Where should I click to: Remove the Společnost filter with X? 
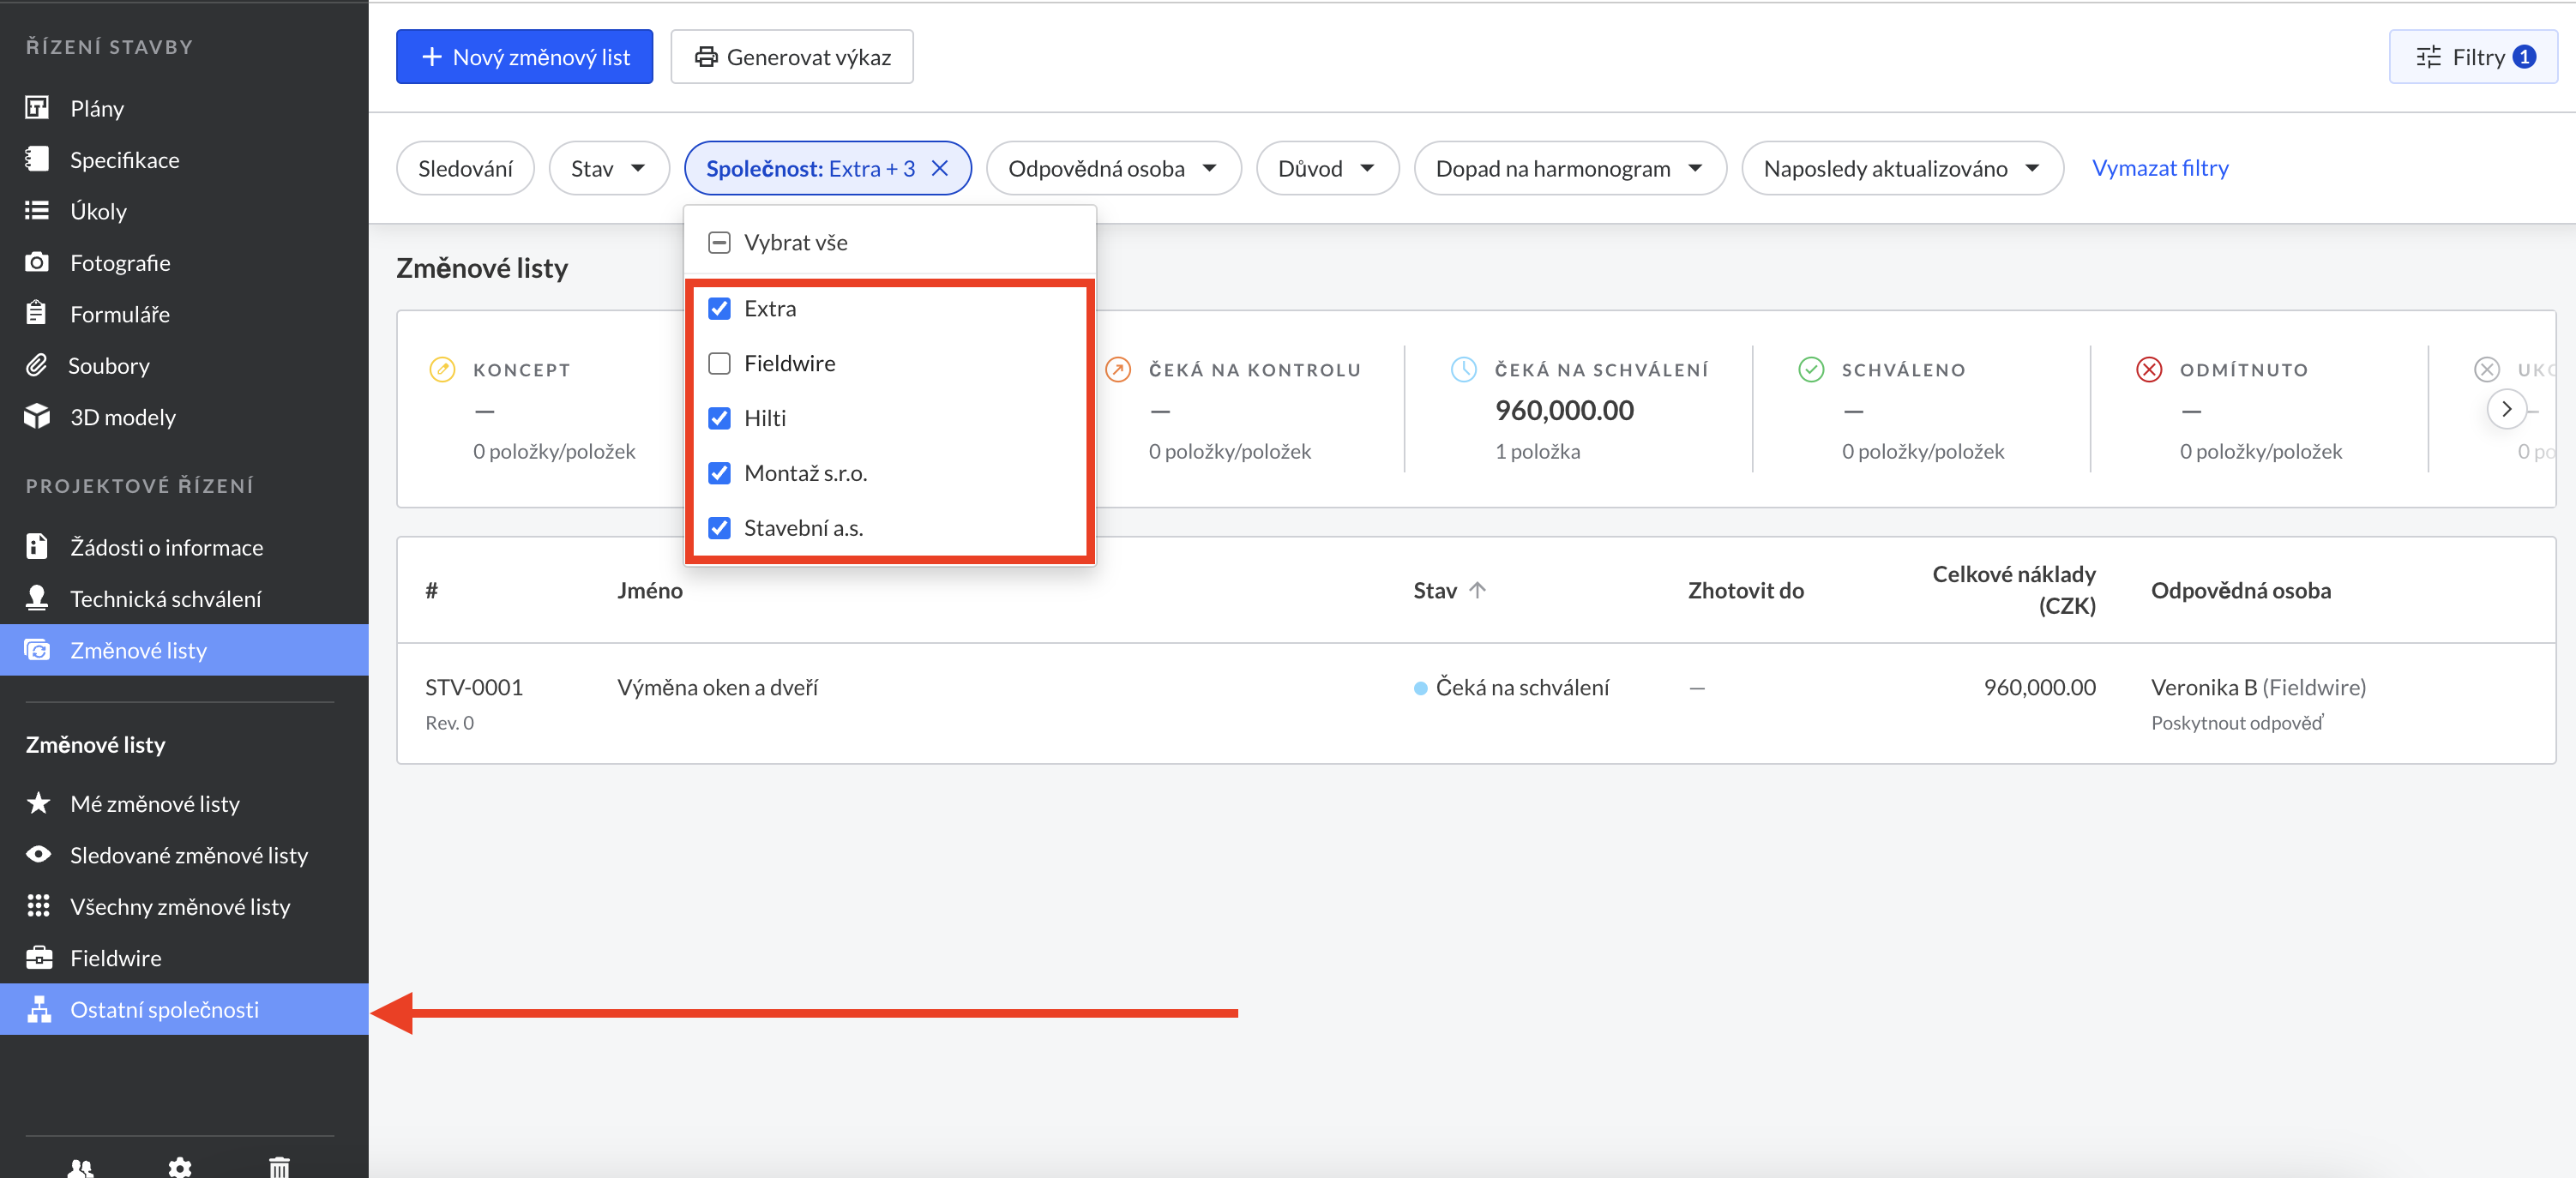pos(940,168)
